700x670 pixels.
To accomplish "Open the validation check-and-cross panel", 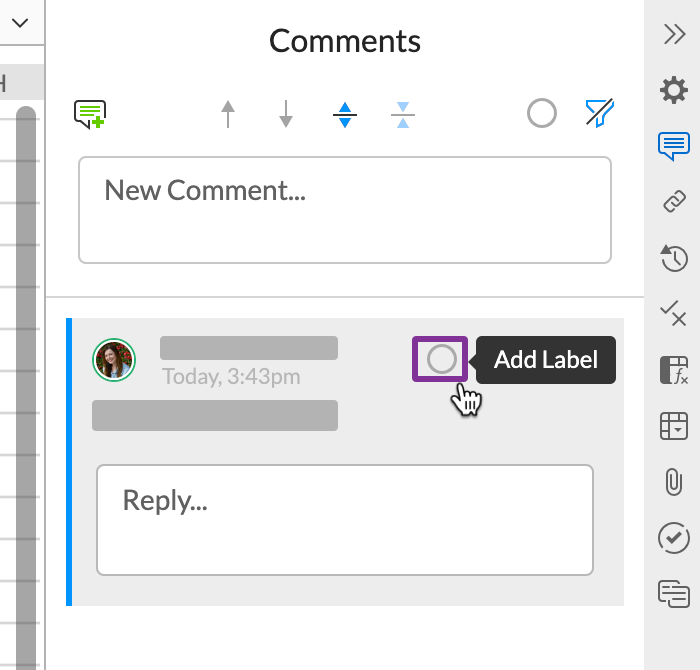I will pos(674,314).
